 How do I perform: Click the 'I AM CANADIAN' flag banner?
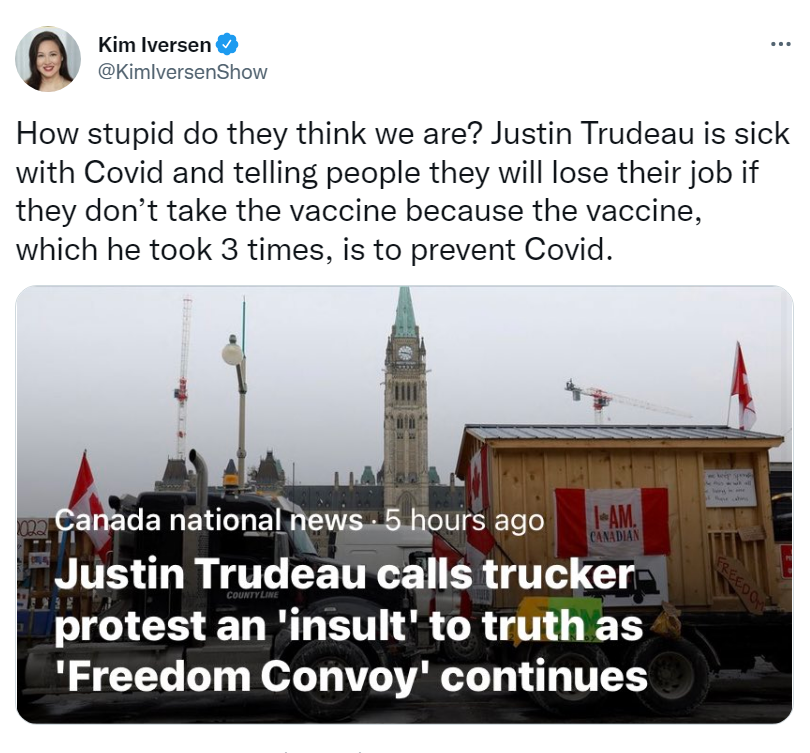click(612, 522)
